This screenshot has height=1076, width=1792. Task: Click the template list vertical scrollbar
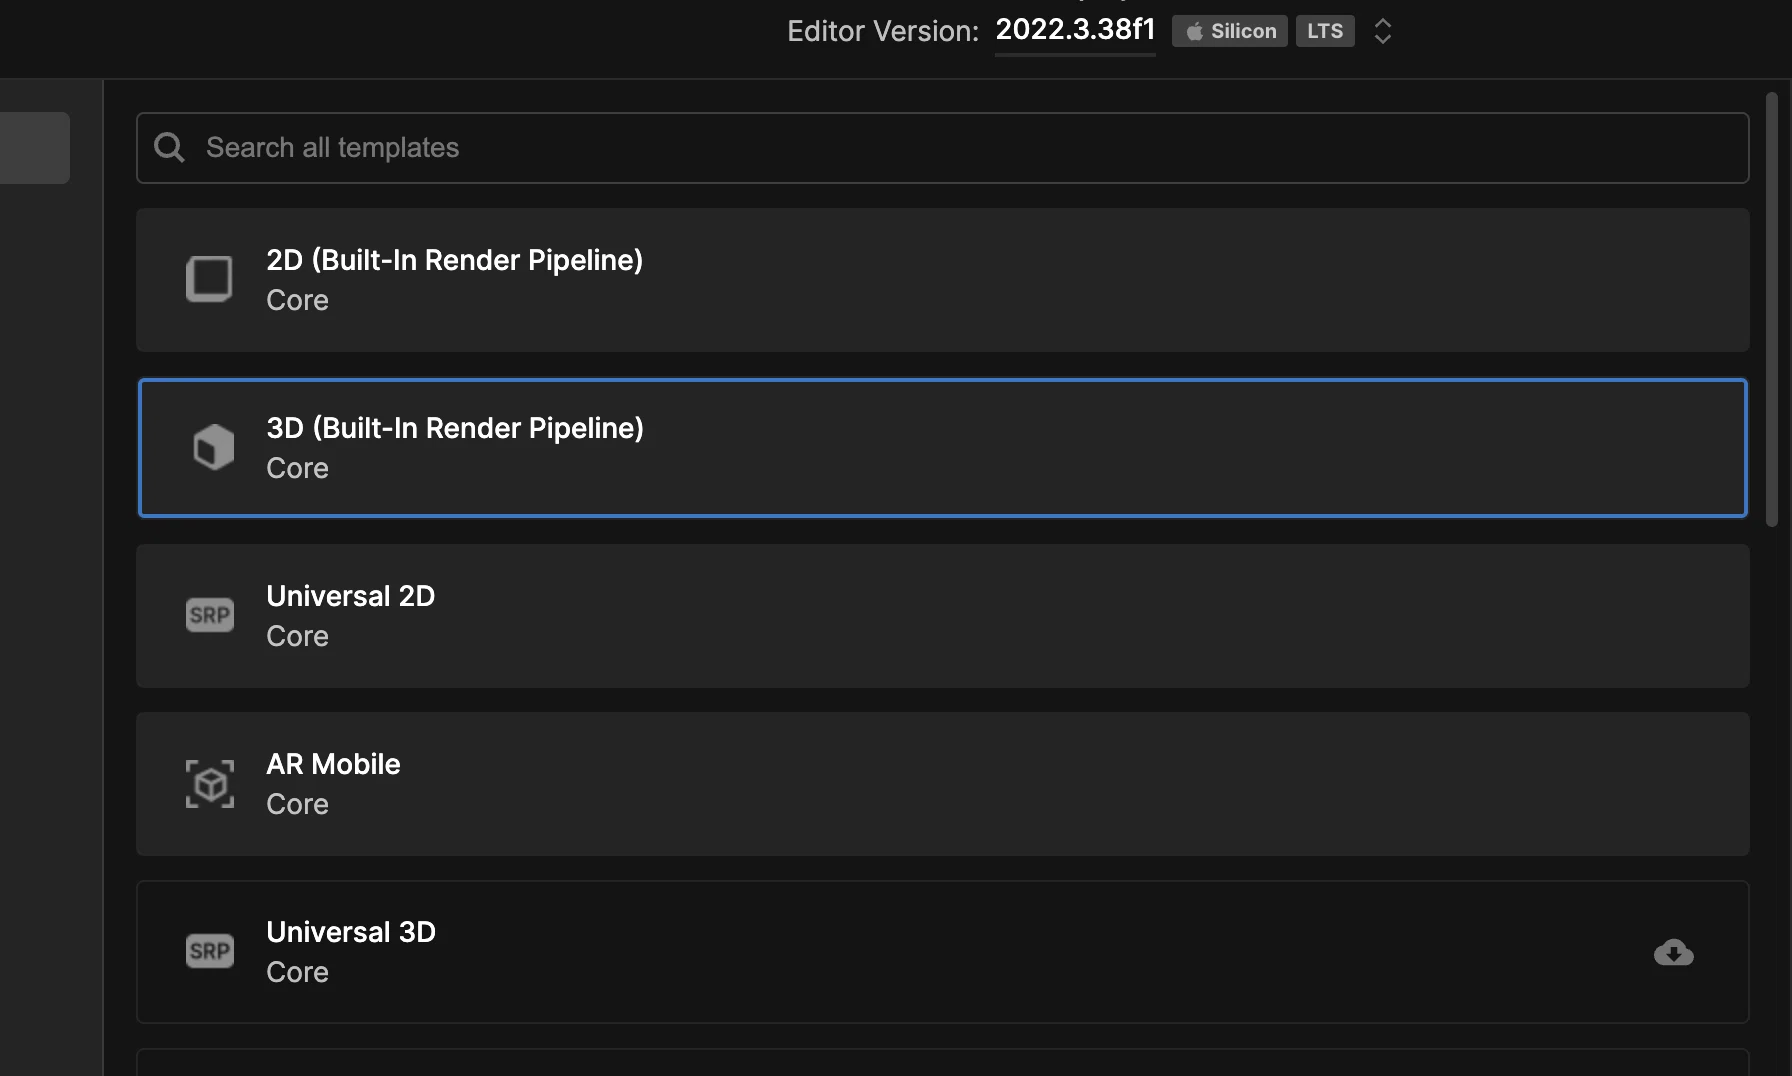pos(1771,310)
